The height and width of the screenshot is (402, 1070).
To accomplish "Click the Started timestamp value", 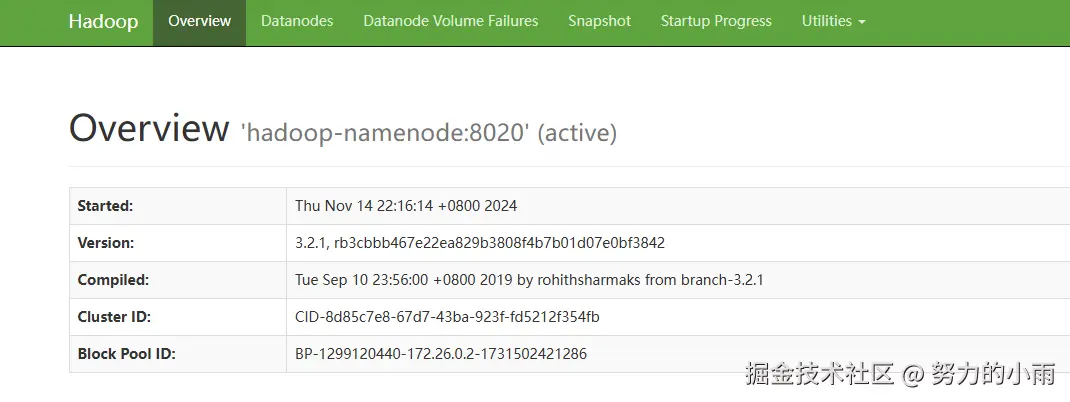I will coord(406,206).
